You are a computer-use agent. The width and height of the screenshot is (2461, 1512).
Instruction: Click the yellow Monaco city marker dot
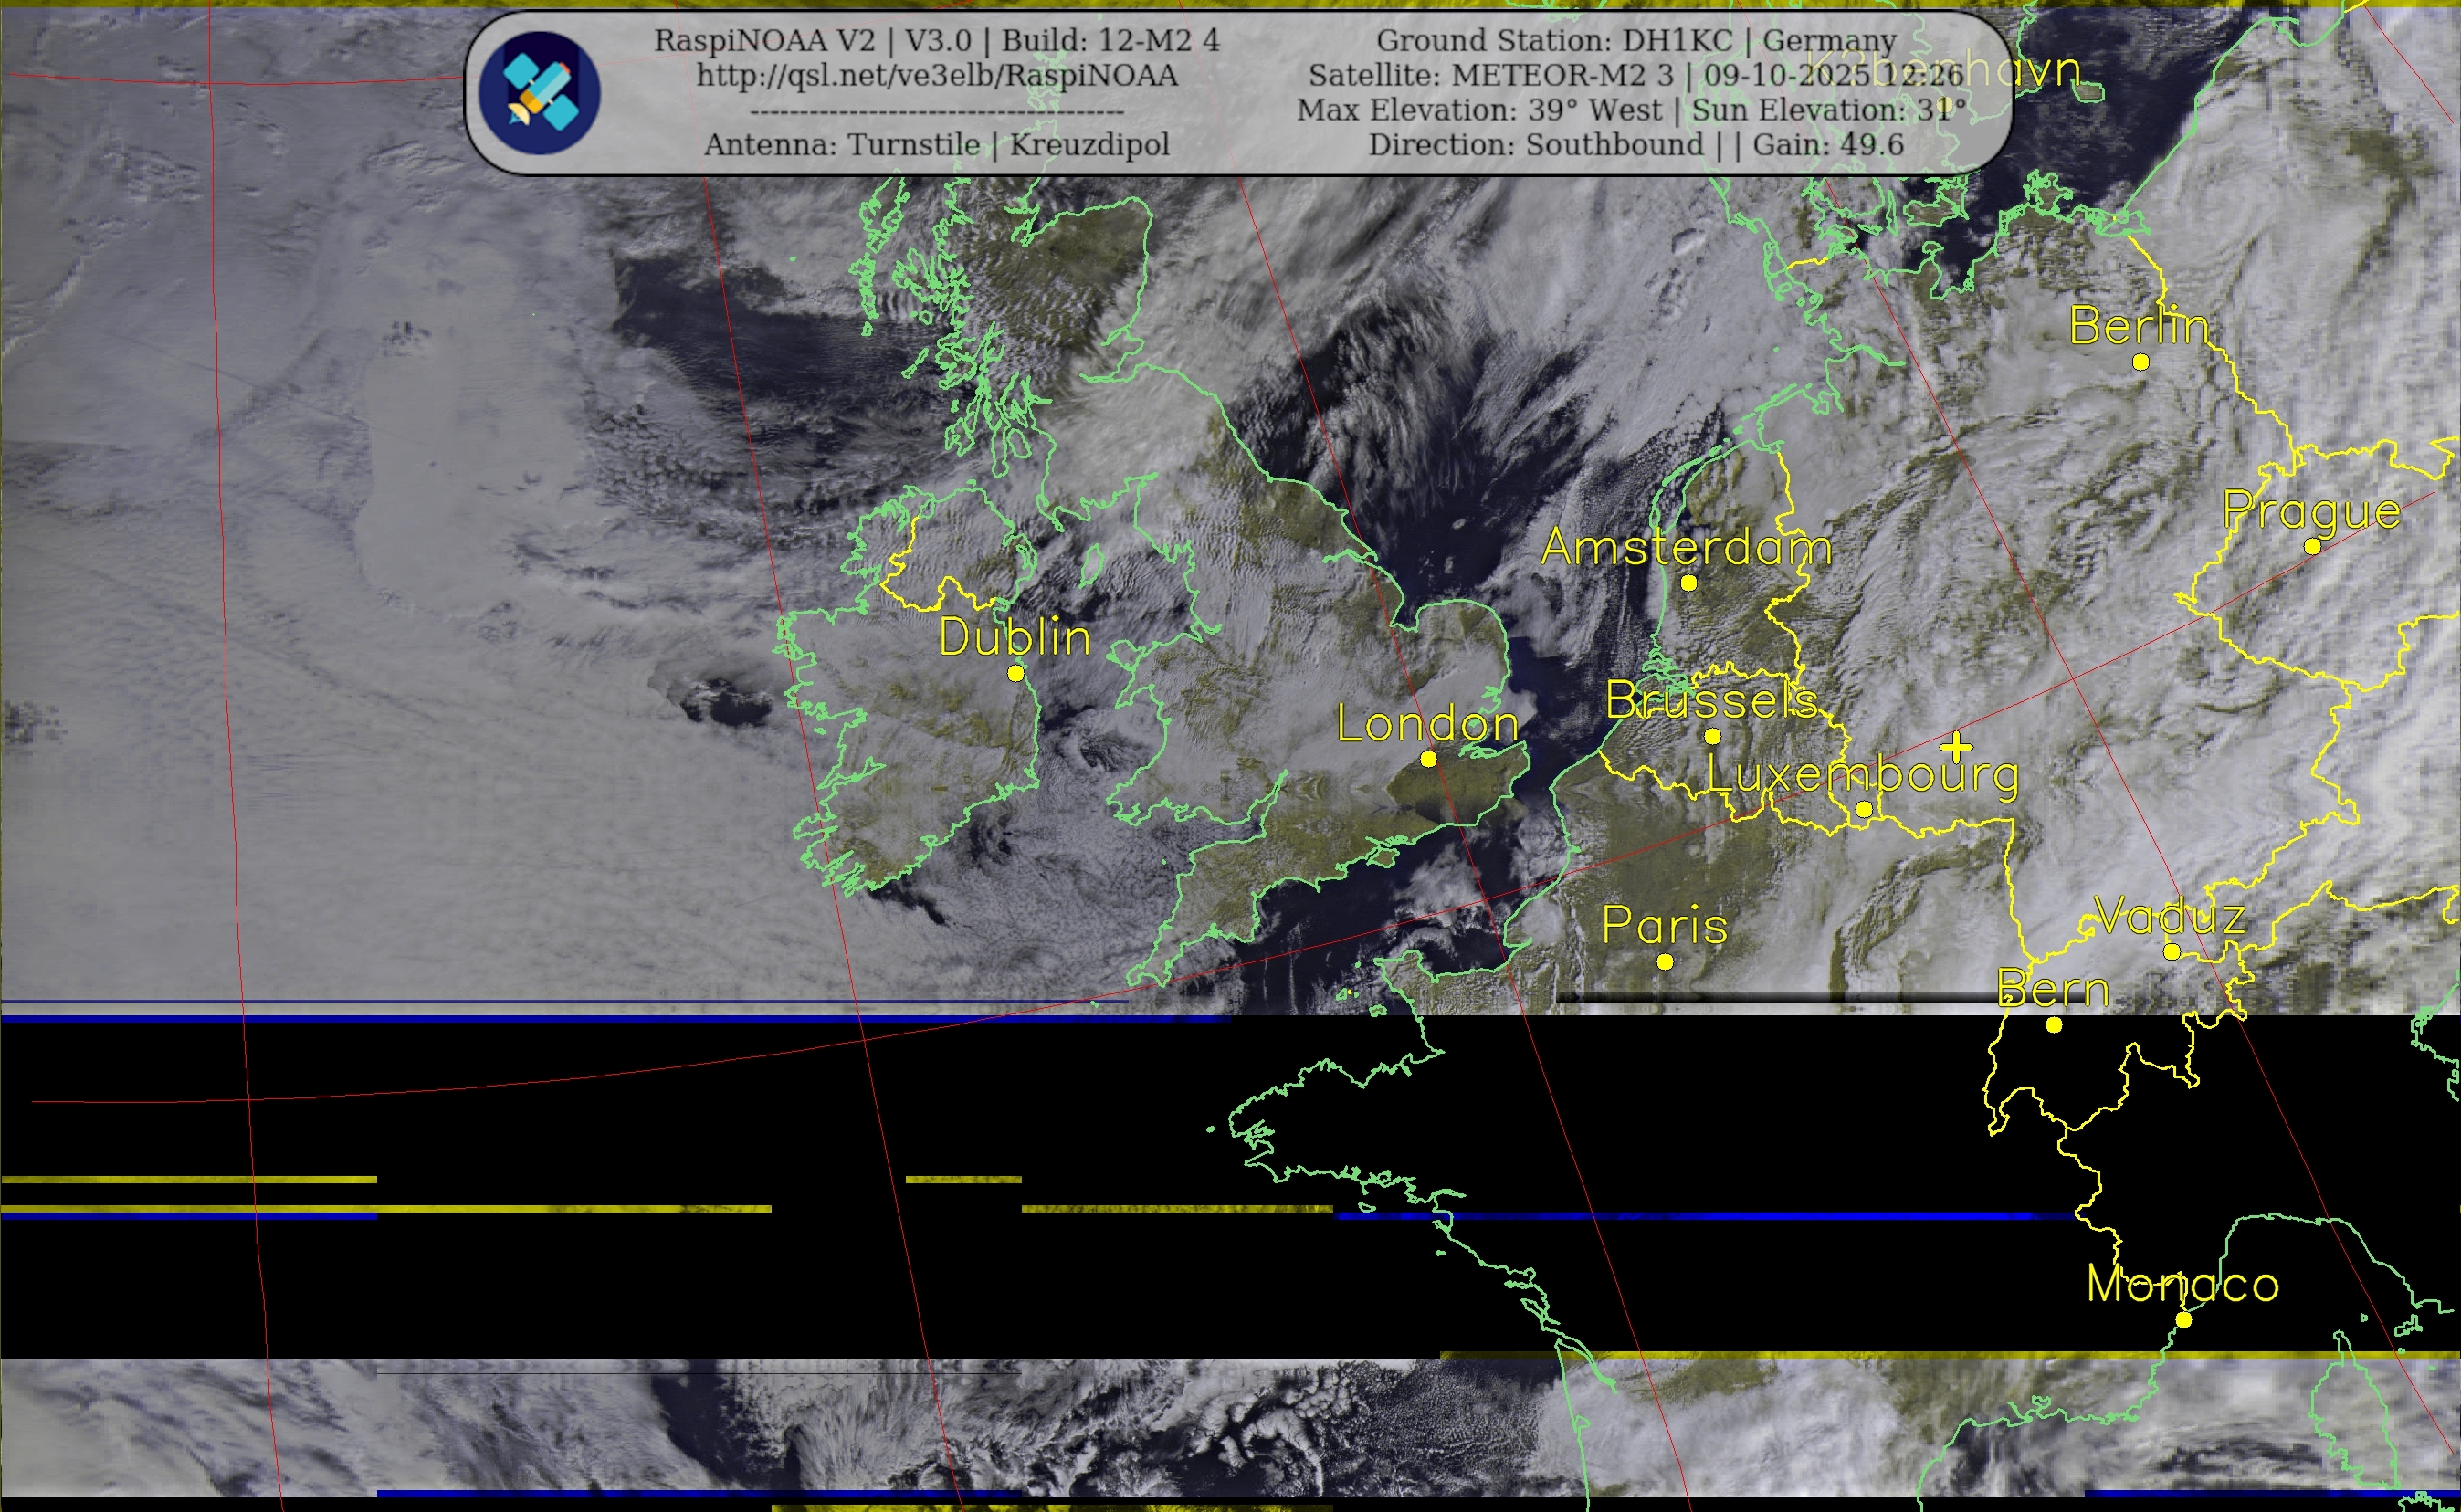pos(2184,1320)
